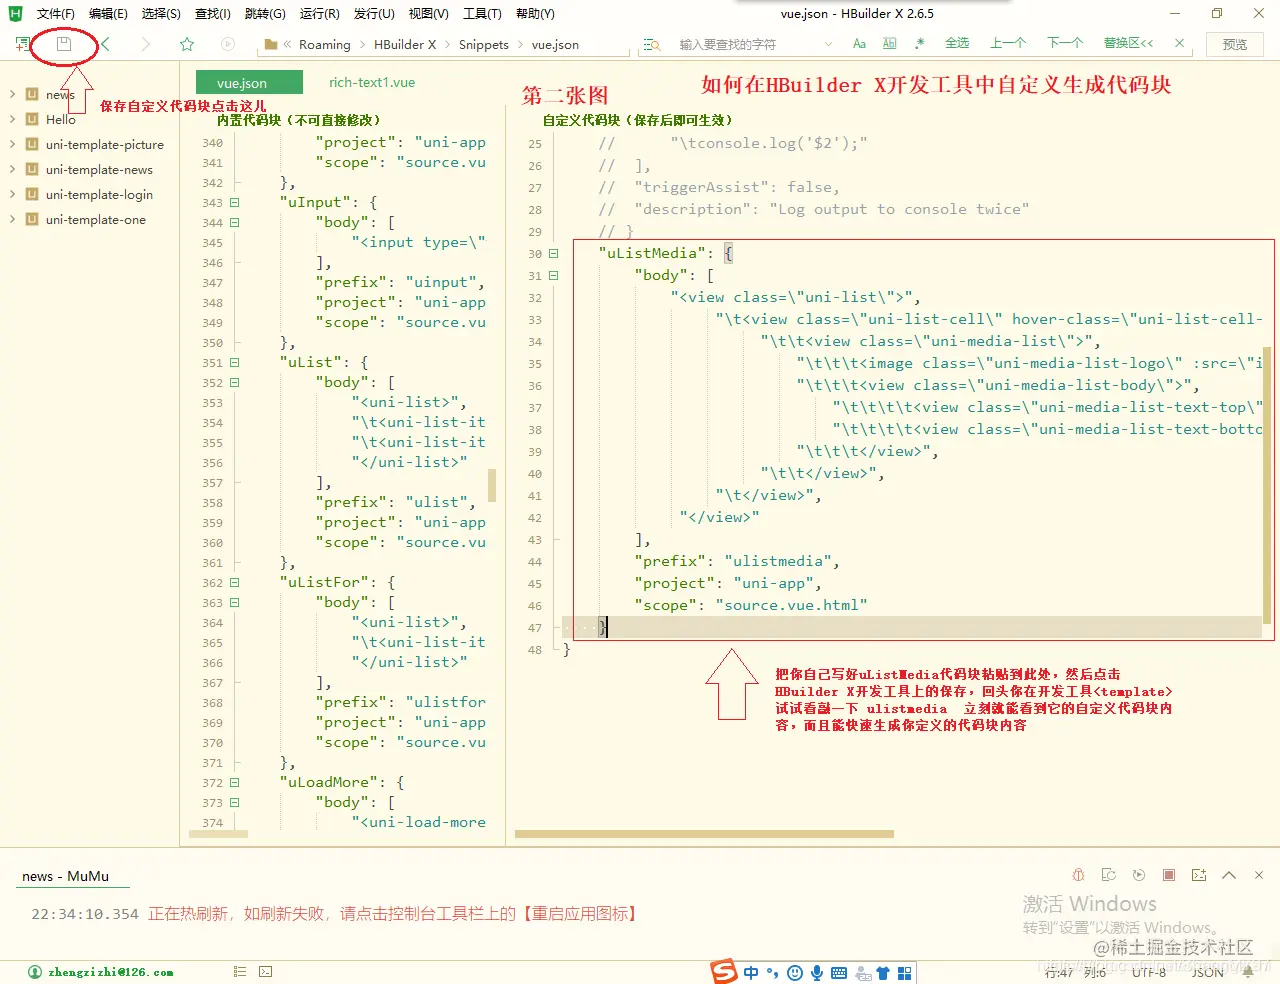Viewport: 1280px width, 984px height.
Task: Click the save file icon
Action: pyautogui.click(x=64, y=44)
